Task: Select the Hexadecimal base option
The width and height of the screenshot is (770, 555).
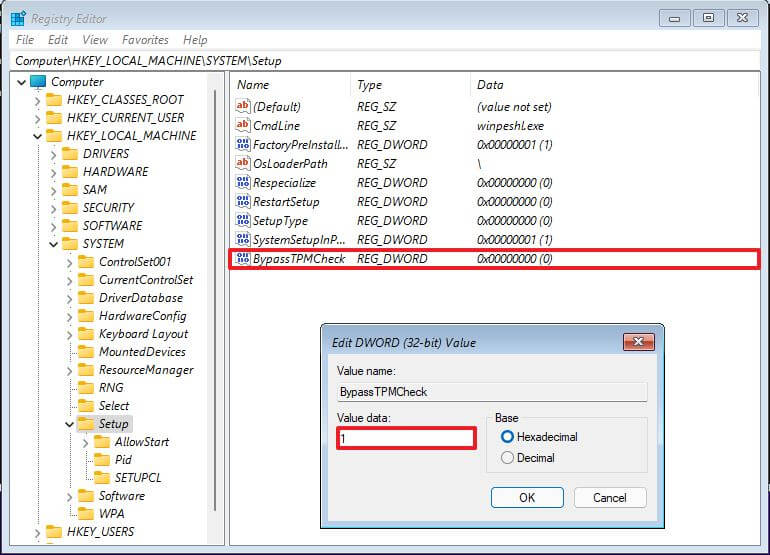Action: 539,437
